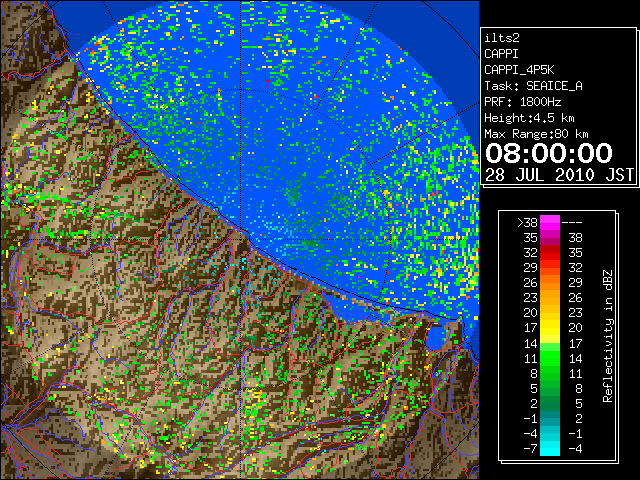Click the '28 JUL 2010 JST' date
640x480 pixels.
click(x=559, y=175)
